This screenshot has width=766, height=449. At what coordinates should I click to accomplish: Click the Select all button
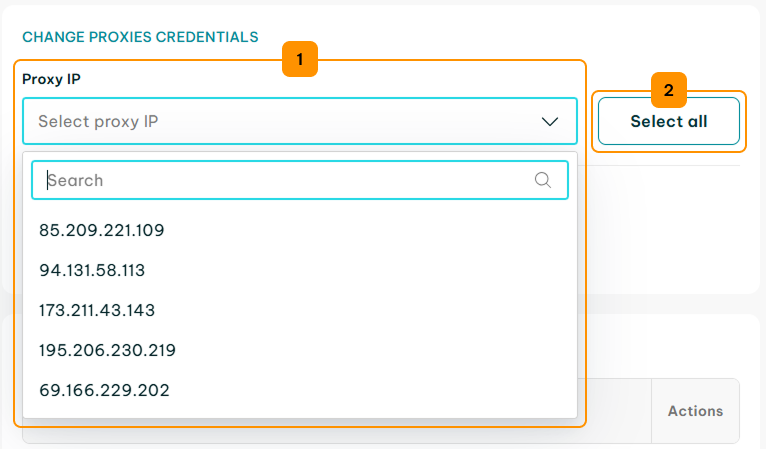[x=669, y=121]
